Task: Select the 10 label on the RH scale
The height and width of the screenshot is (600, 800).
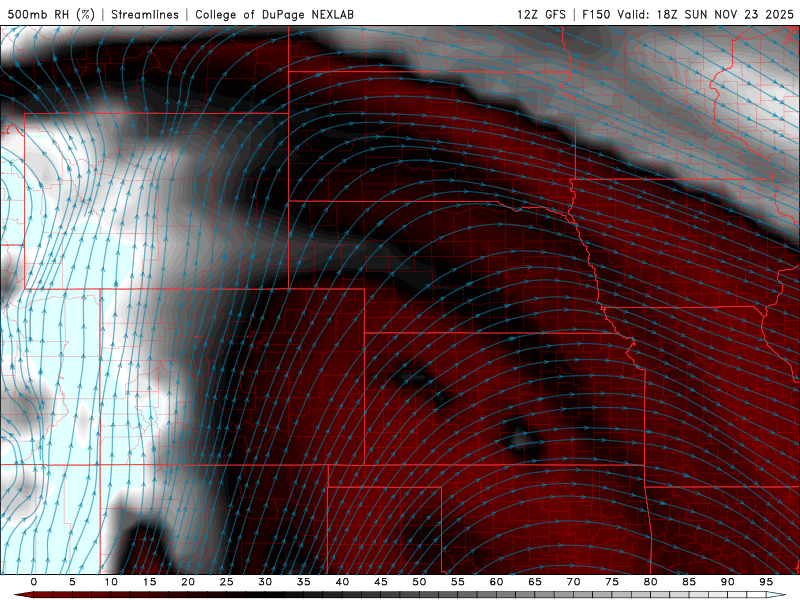Action: tap(111, 582)
